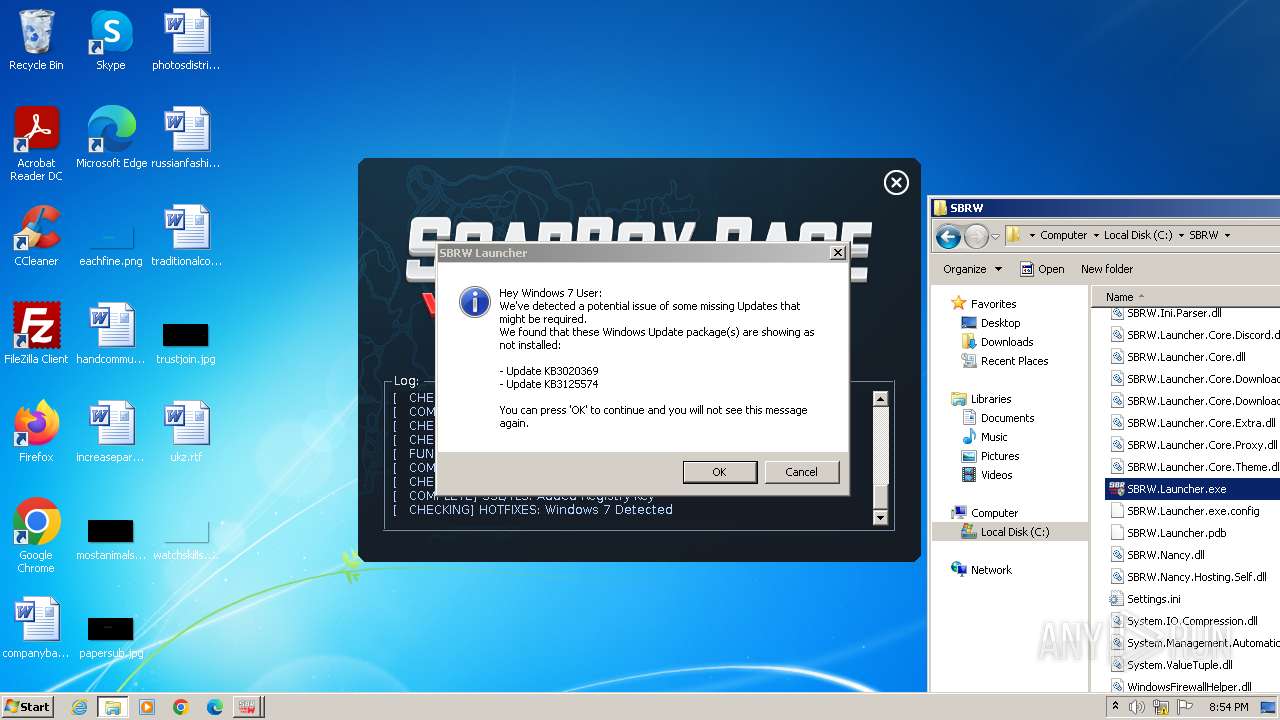Click Open in the Explorer toolbar
1280x720 pixels.
(x=1042, y=269)
